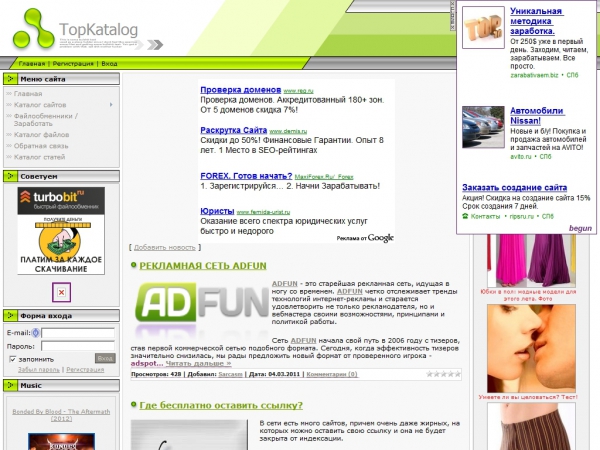Click the green arrow icon on Меню сайта header
Image resolution: width=600 pixels, height=450 pixels.
(10, 79)
